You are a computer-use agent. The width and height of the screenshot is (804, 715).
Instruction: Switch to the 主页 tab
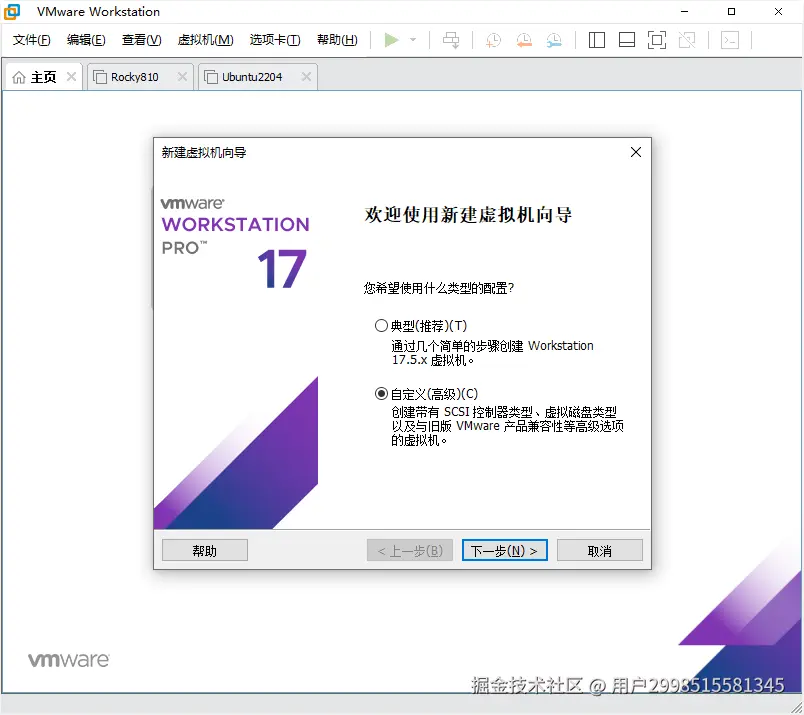[44, 77]
